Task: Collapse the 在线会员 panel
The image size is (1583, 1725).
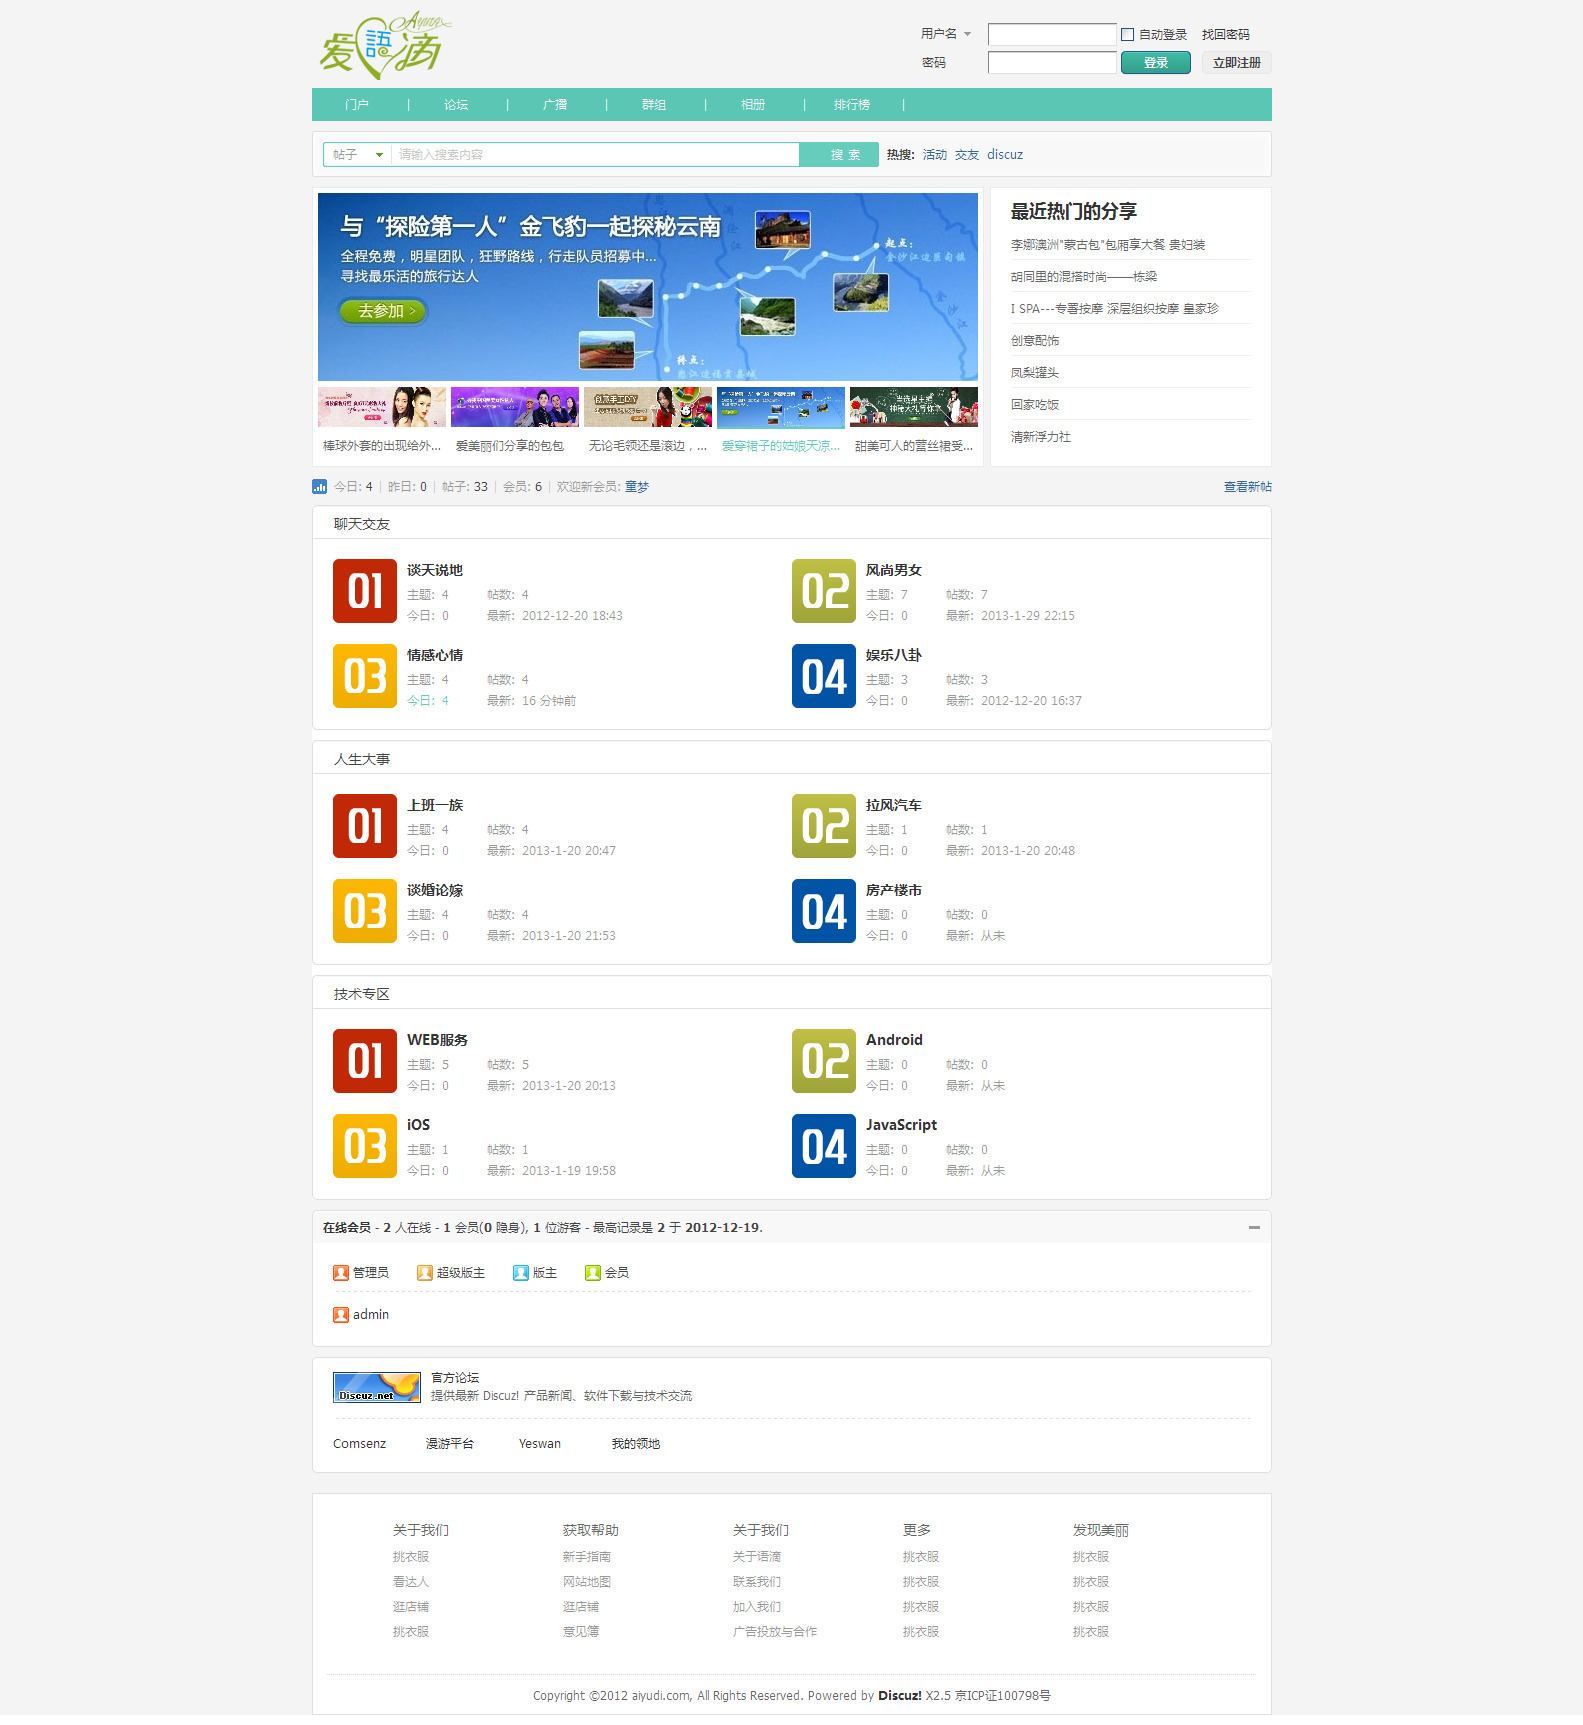Action: coord(1254,1228)
